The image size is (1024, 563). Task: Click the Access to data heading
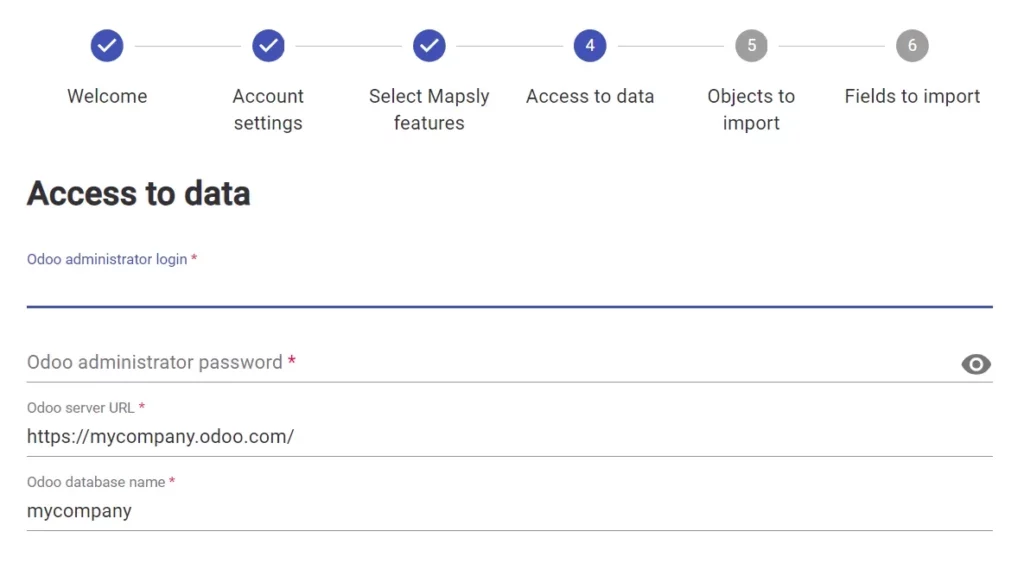[x=138, y=193]
